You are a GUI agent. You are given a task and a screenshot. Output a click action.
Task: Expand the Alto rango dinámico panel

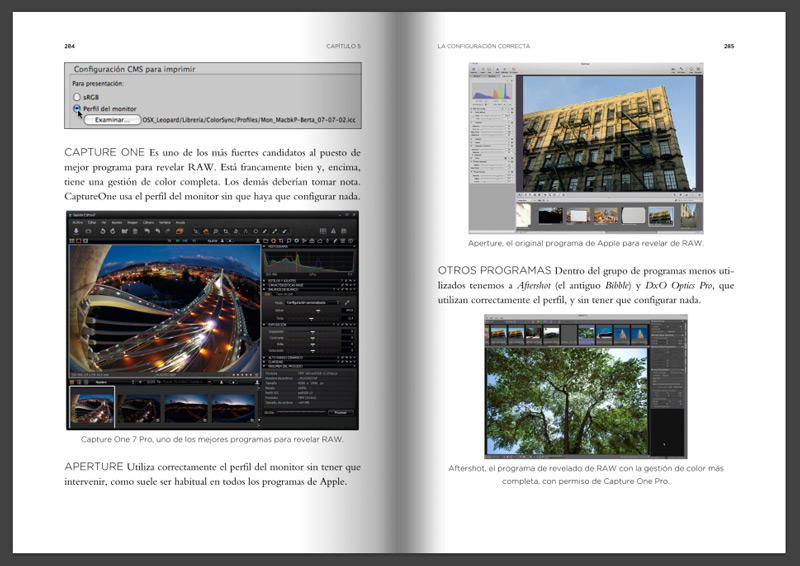(x=264, y=357)
